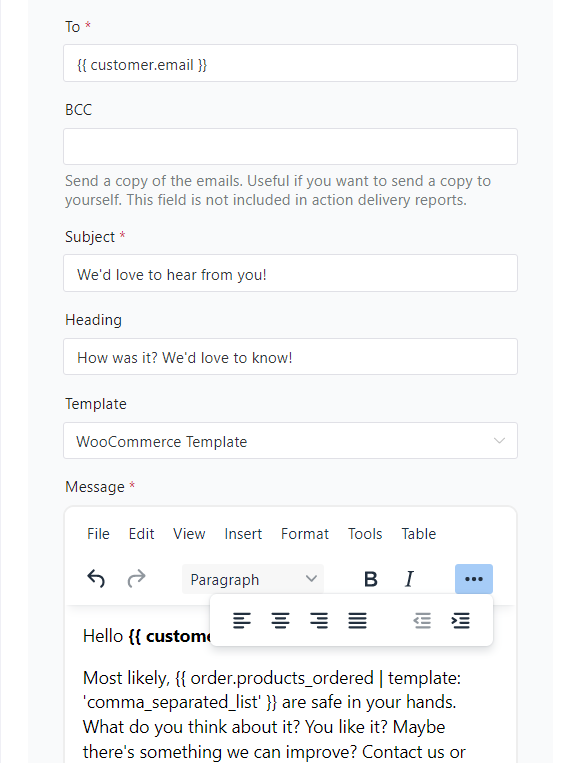The width and height of the screenshot is (578, 763).
Task: Open the Table menu
Action: coord(418,534)
